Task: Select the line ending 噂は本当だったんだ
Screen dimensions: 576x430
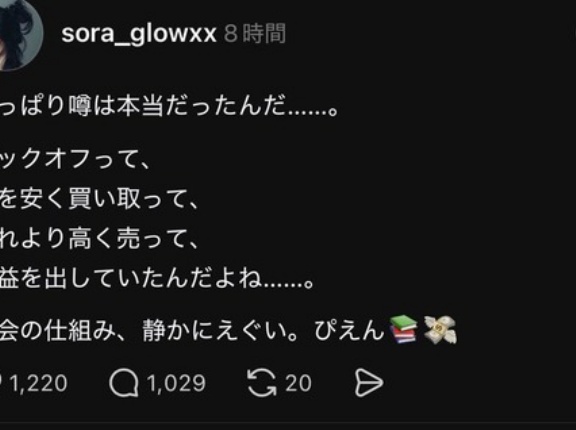Action: 168,106
